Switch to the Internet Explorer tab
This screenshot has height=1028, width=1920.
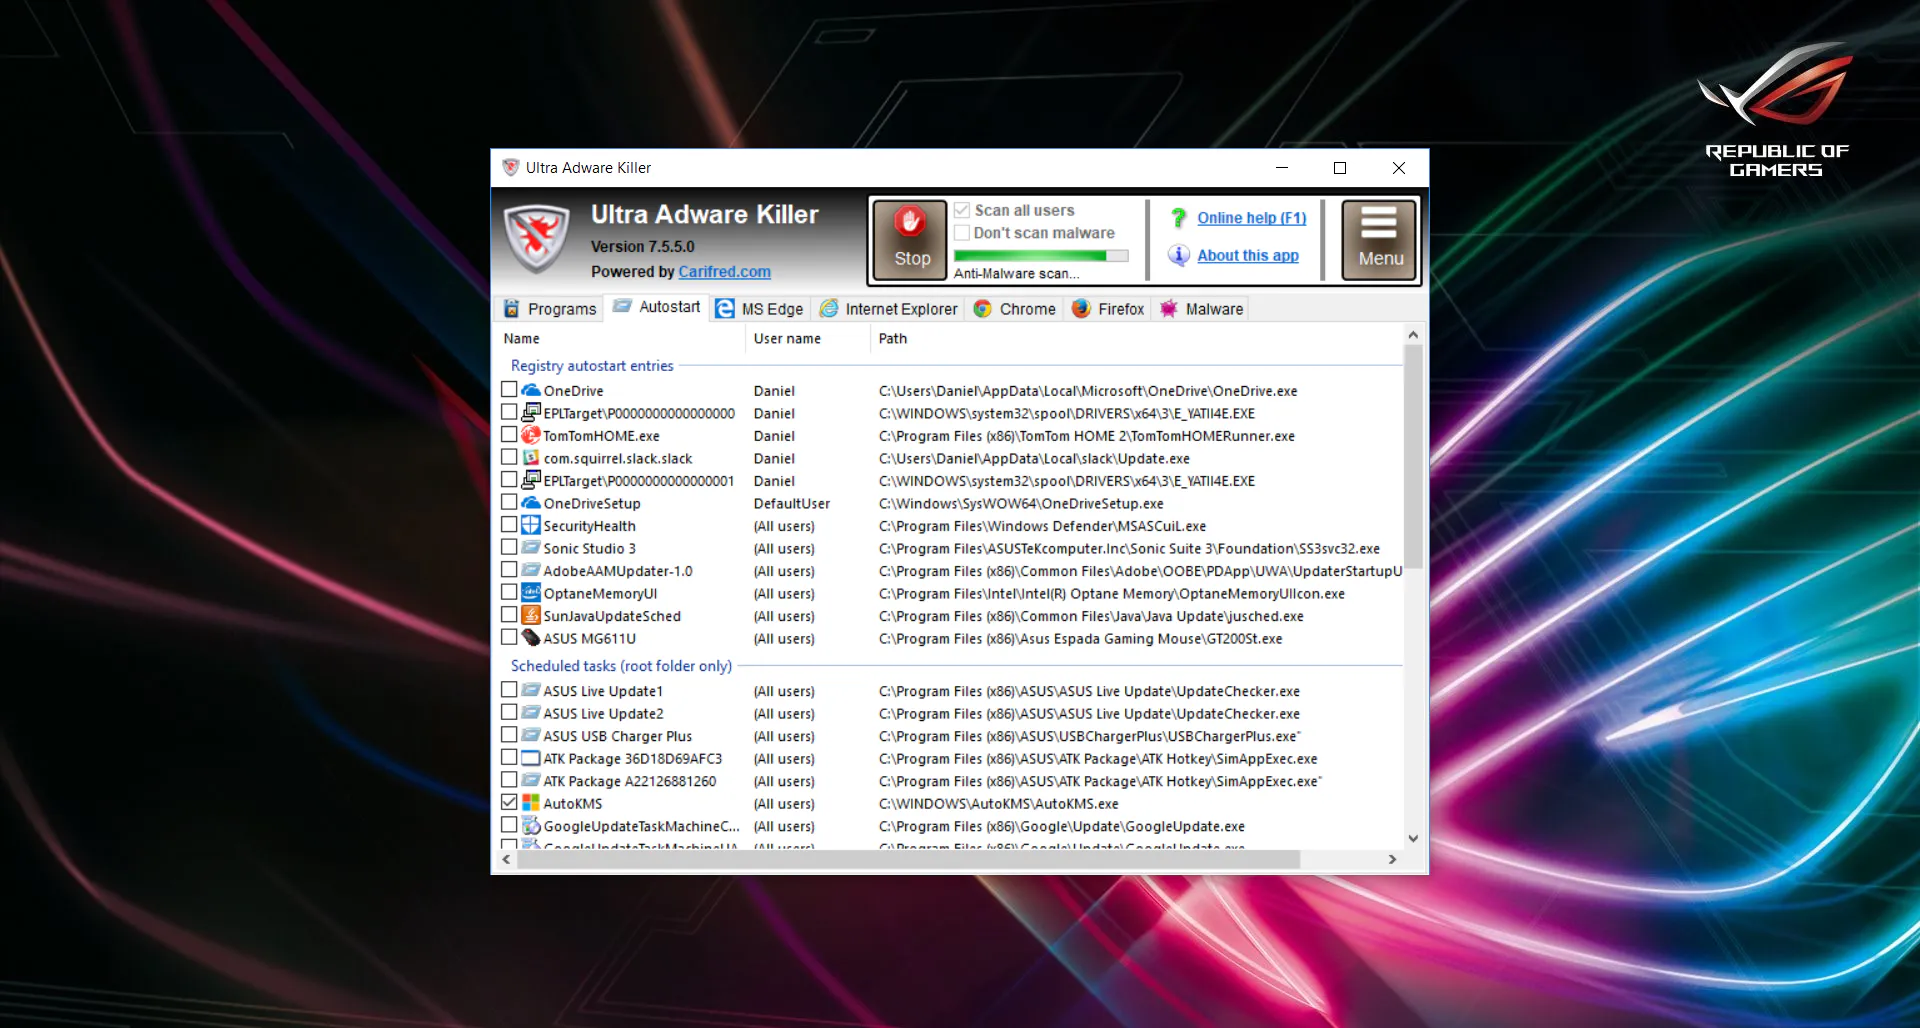tap(888, 309)
